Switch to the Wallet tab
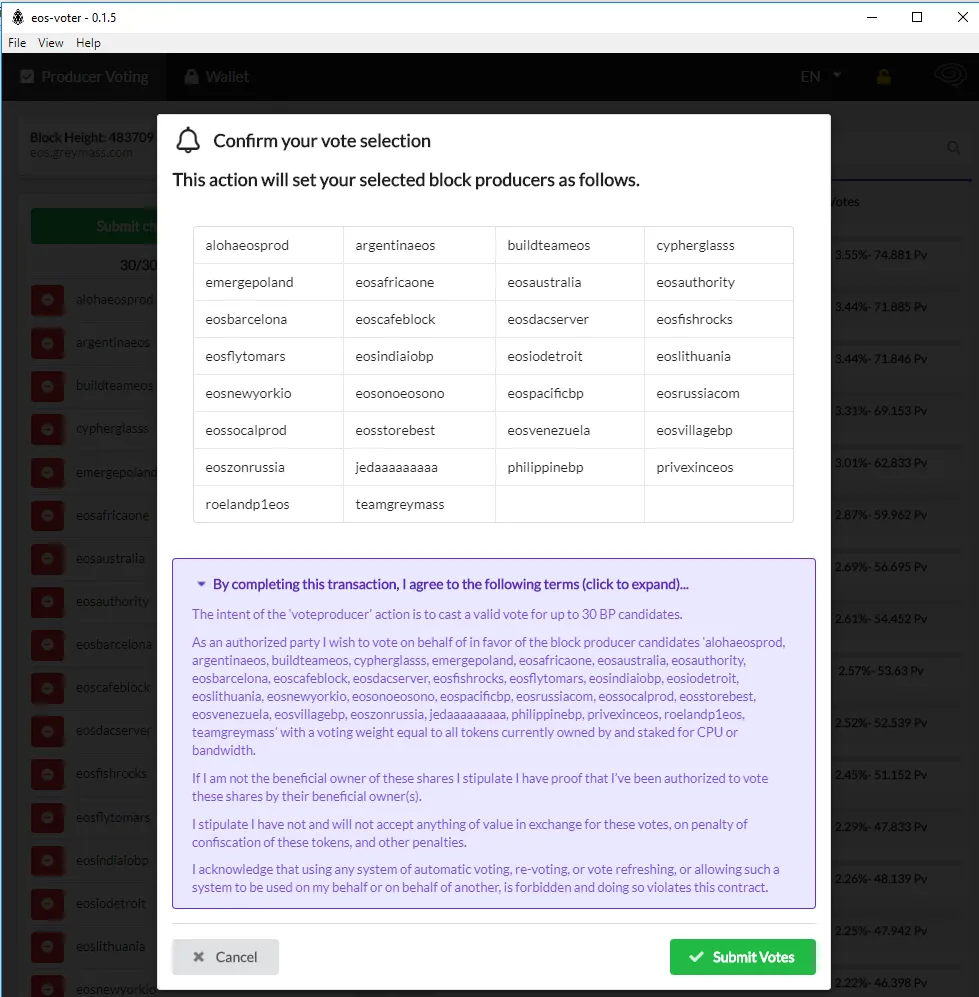 [217, 77]
